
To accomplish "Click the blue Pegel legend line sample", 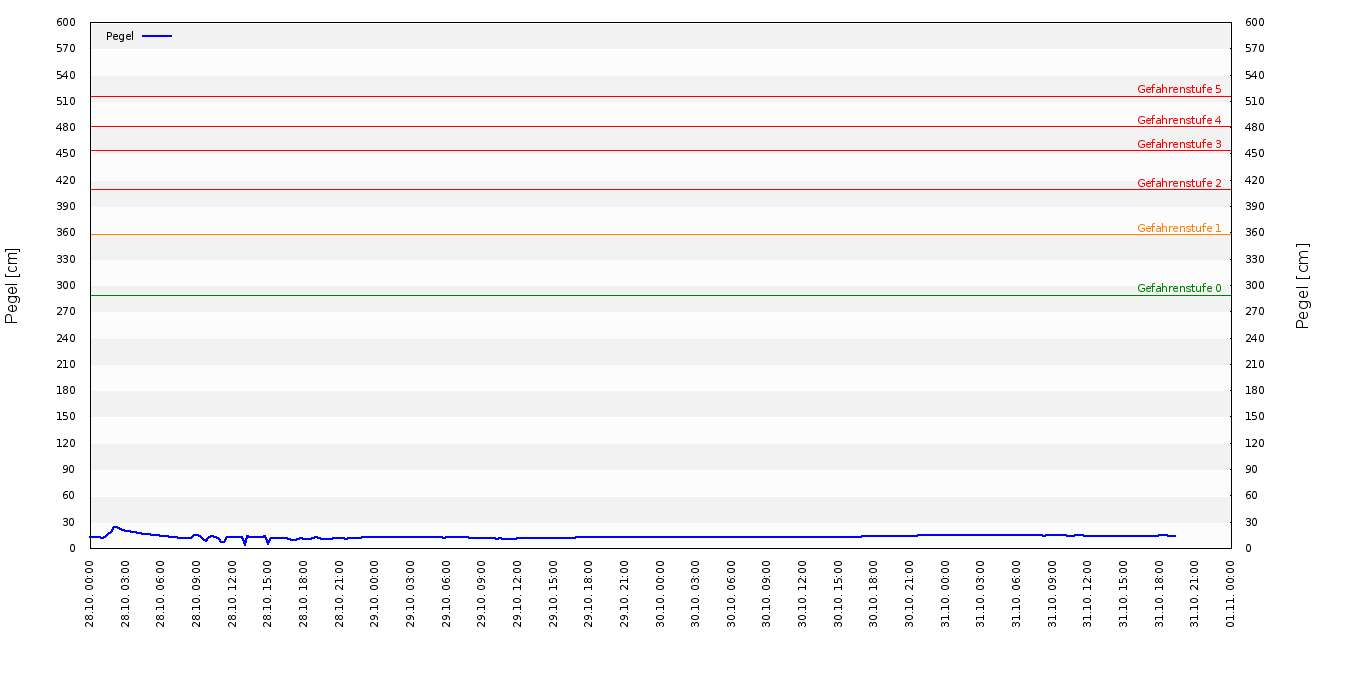I will pyautogui.click(x=157, y=36).
